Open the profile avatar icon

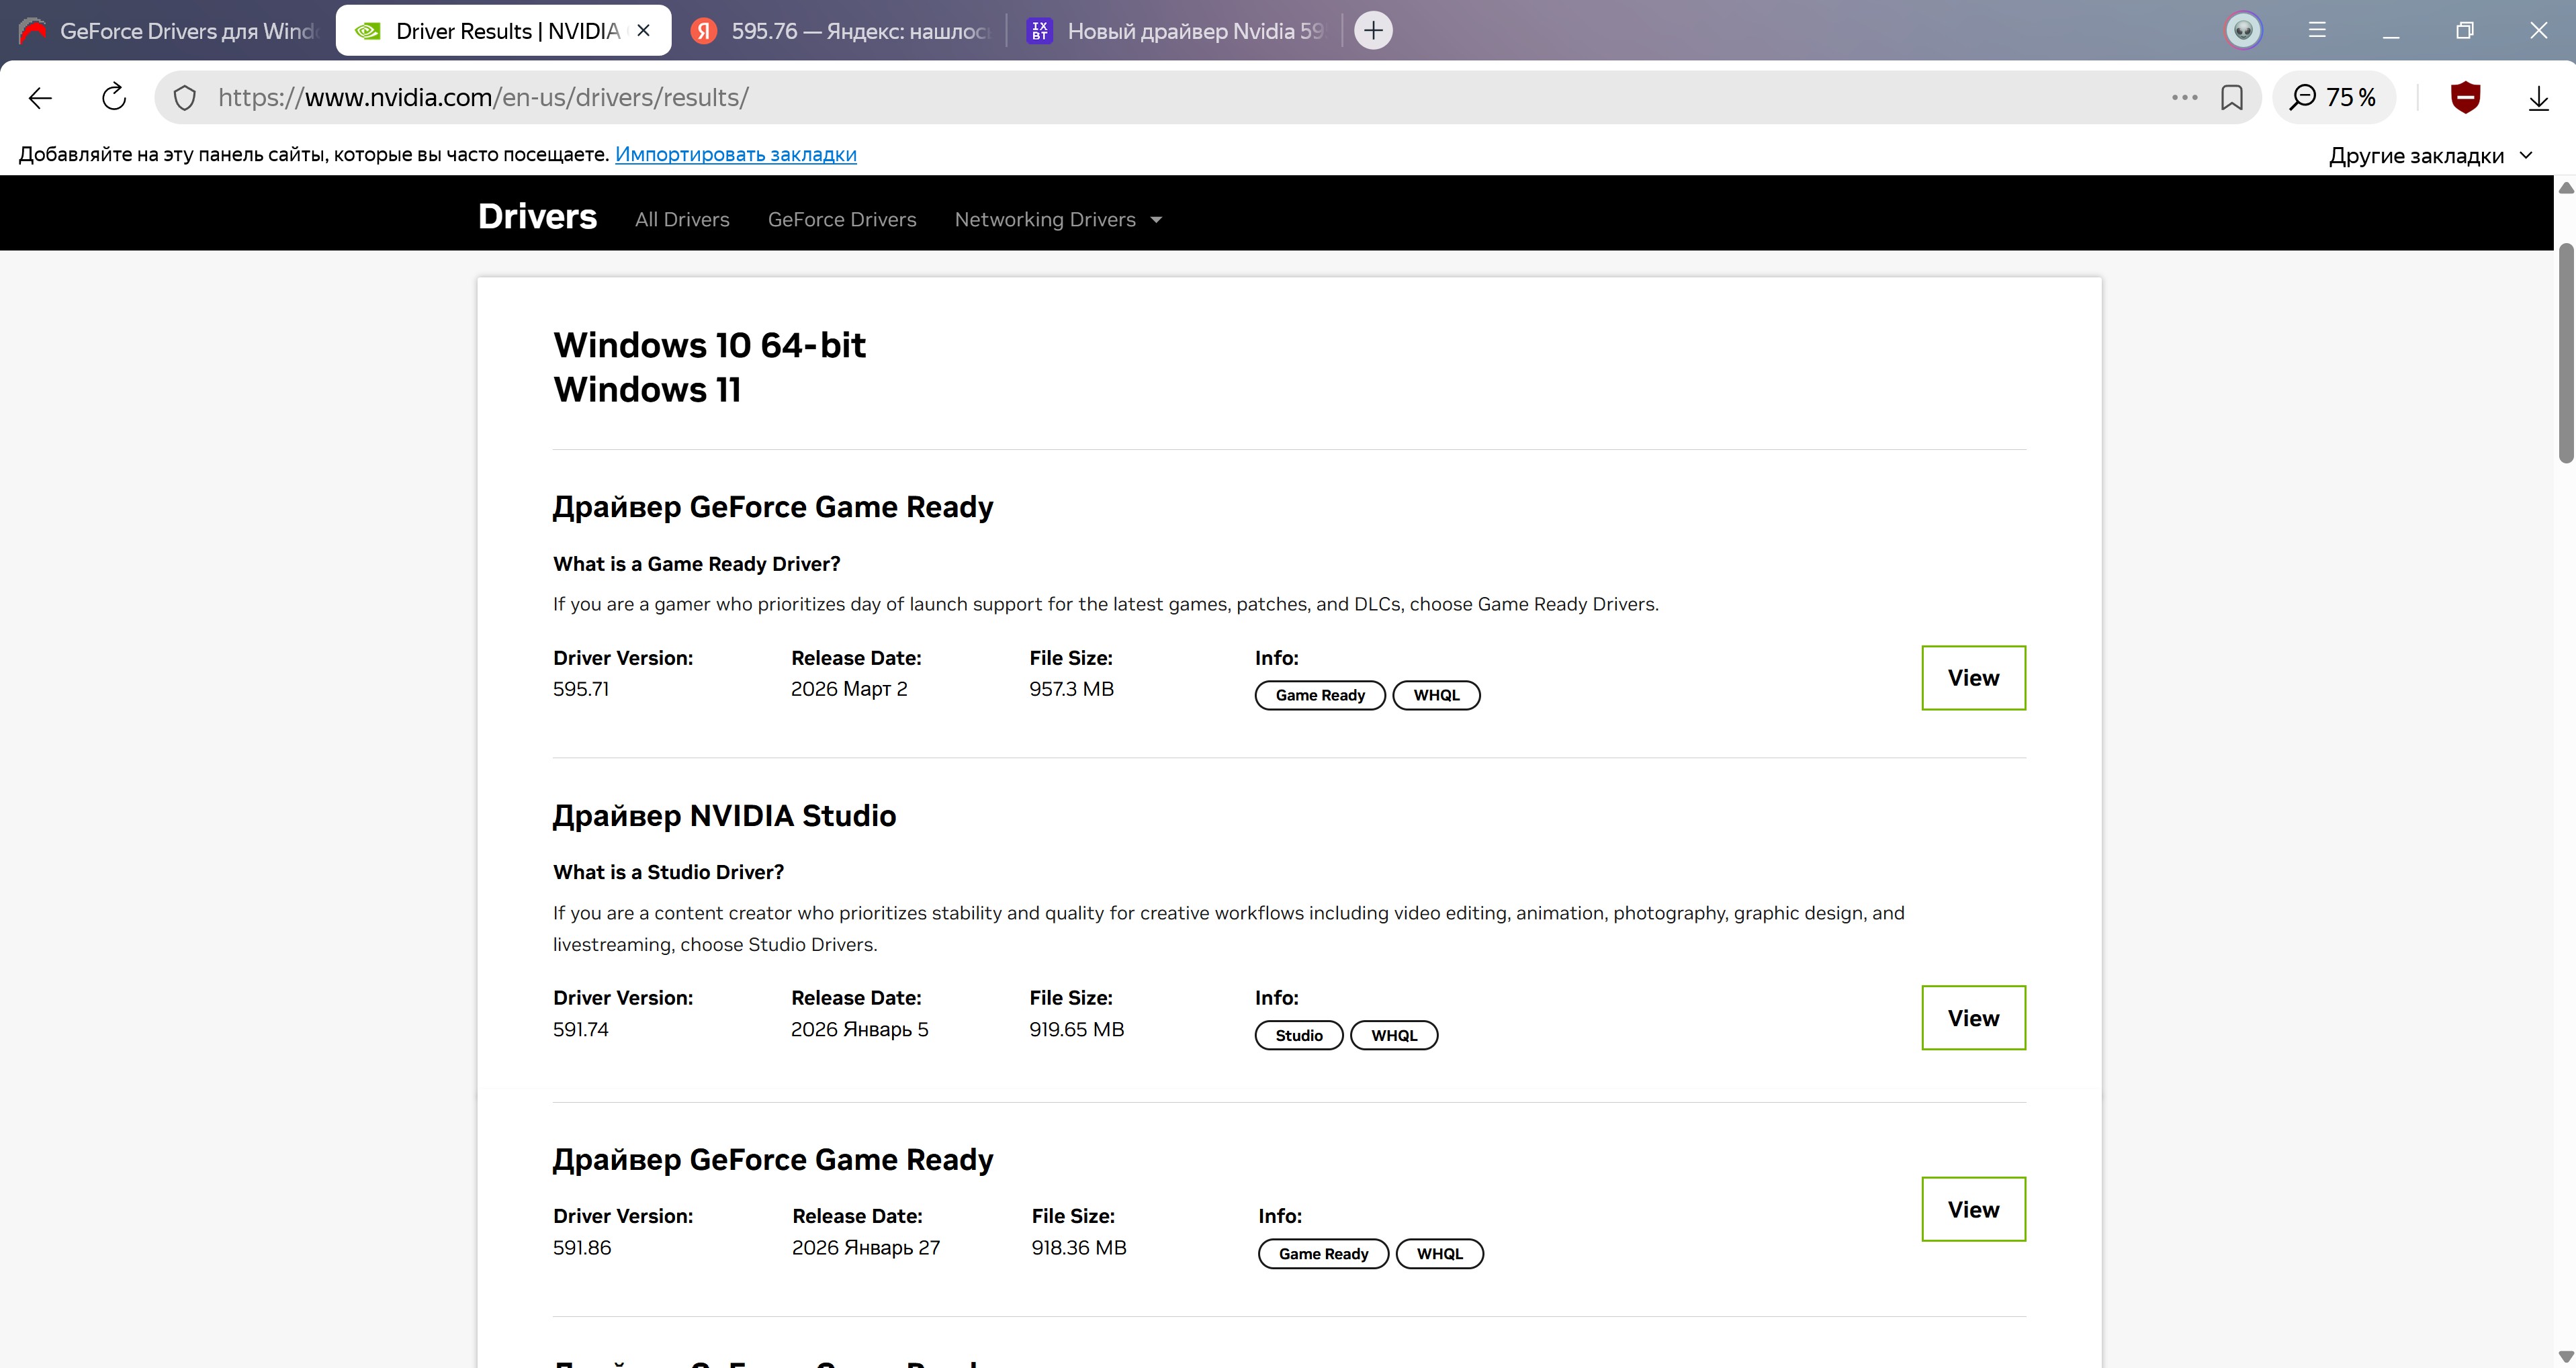pyautogui.click(x=2243, y=30)
